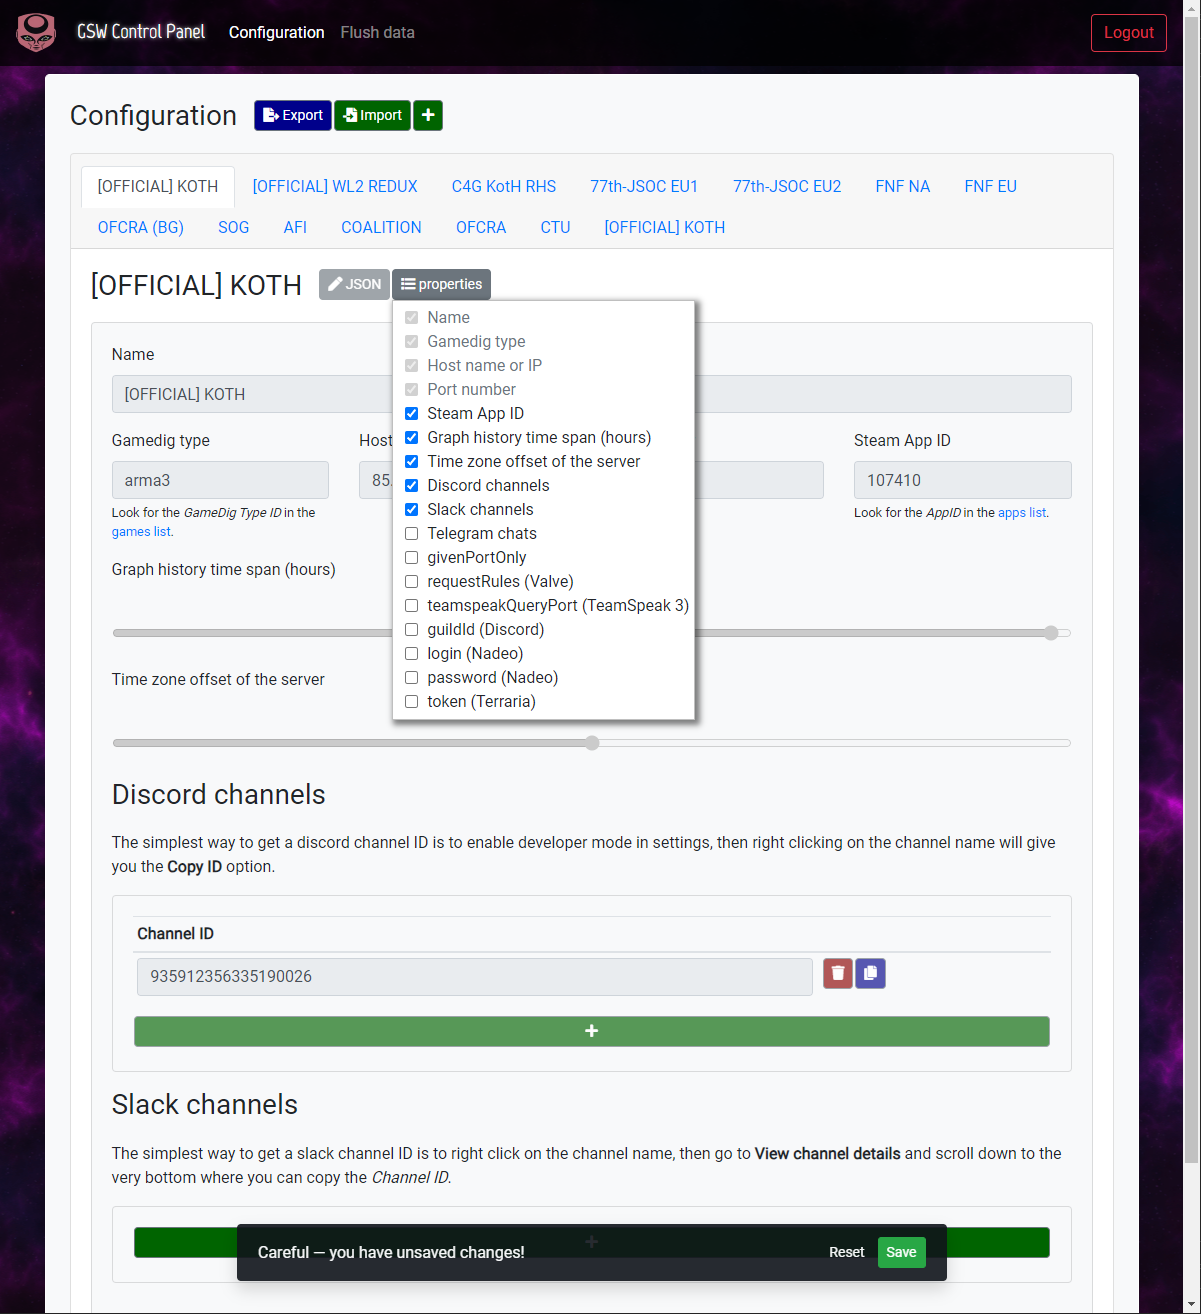Open the JSON editor via pencil icon
The width and height of the screenshot is (1201, 1314).
(x=354, y=284)
